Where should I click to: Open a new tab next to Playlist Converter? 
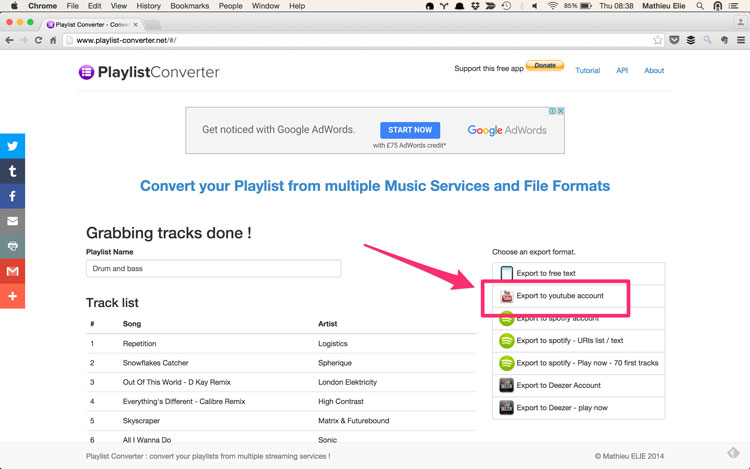pos(153,24)
